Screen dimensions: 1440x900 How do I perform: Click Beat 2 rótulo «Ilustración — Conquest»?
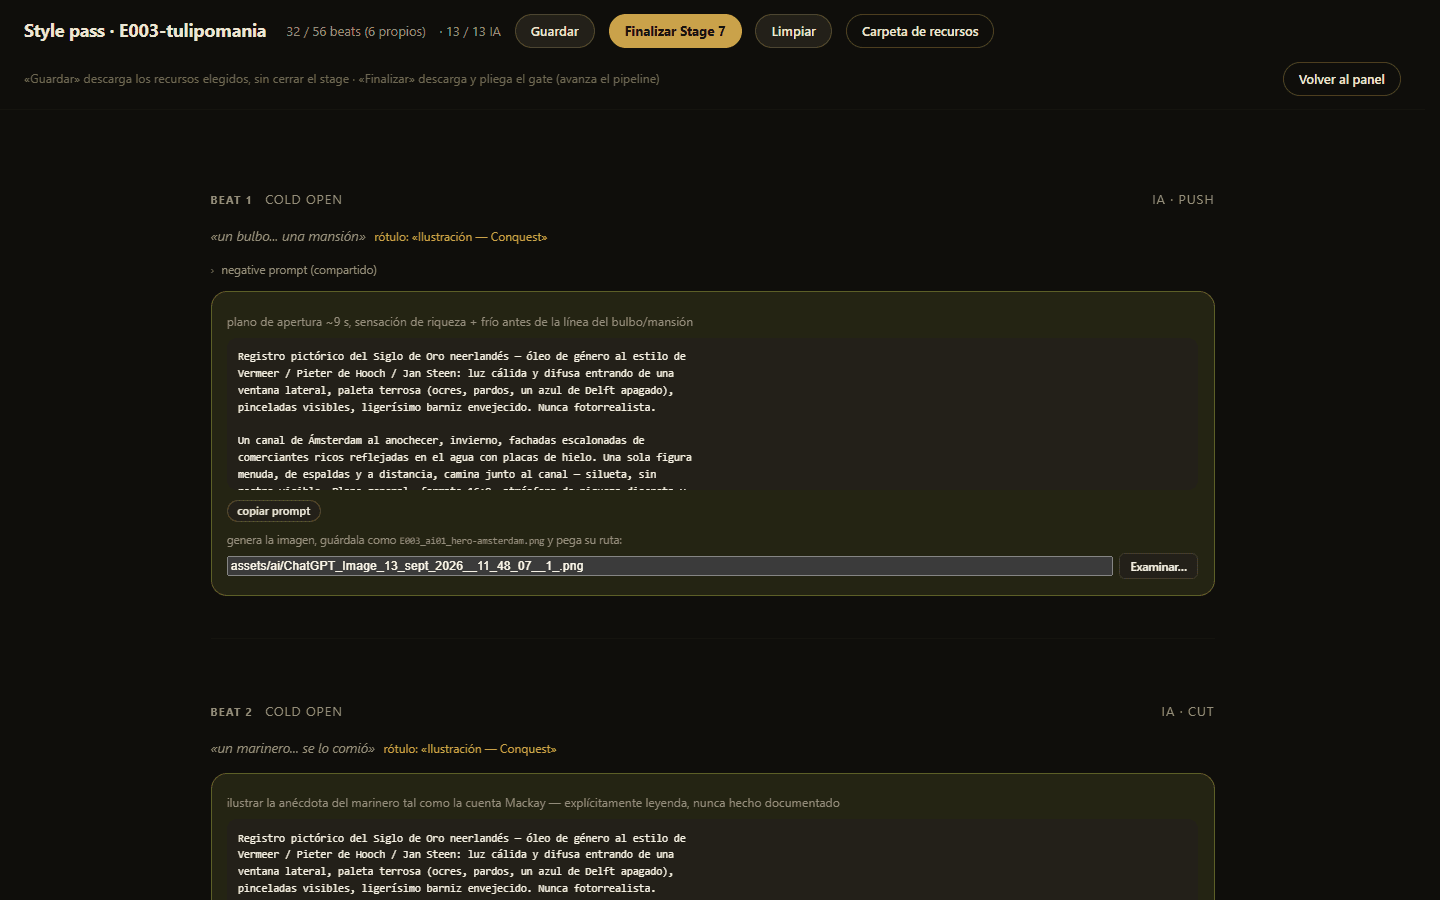[x=470, y=749]
